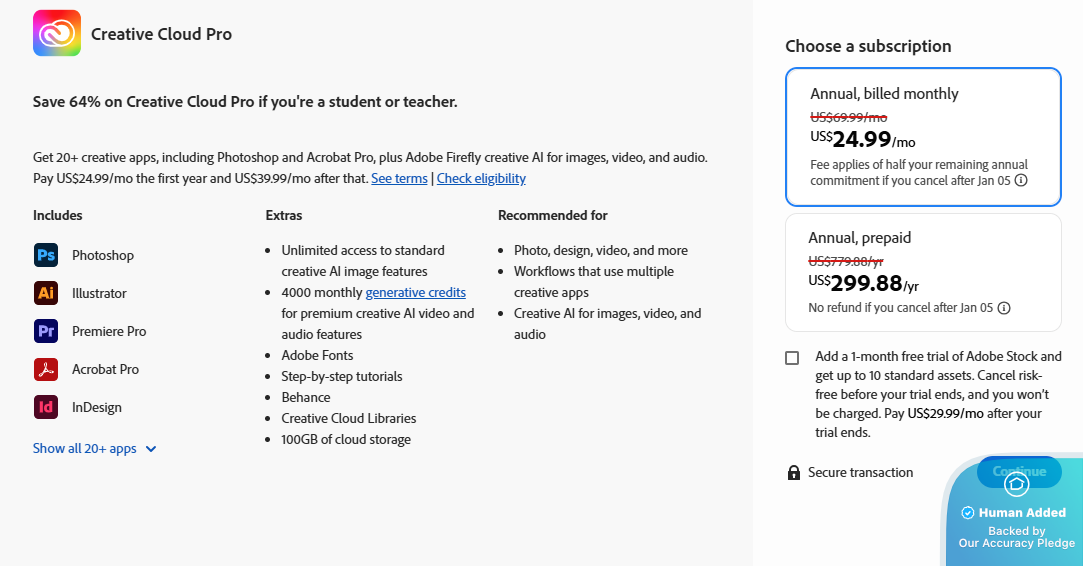The image size is (1083, 566).
Task: Click the chevron next to Show all apps
Action: (x=151, y=449)
